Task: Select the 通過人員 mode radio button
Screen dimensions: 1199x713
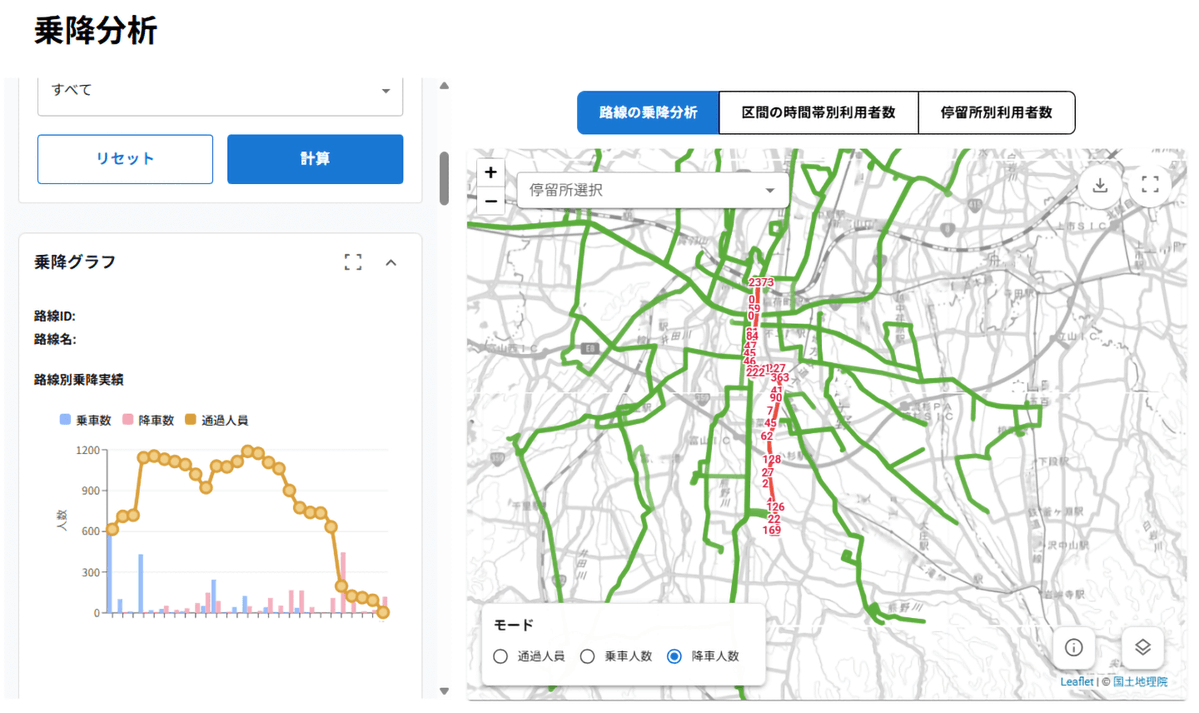Action: click(500, 656)
